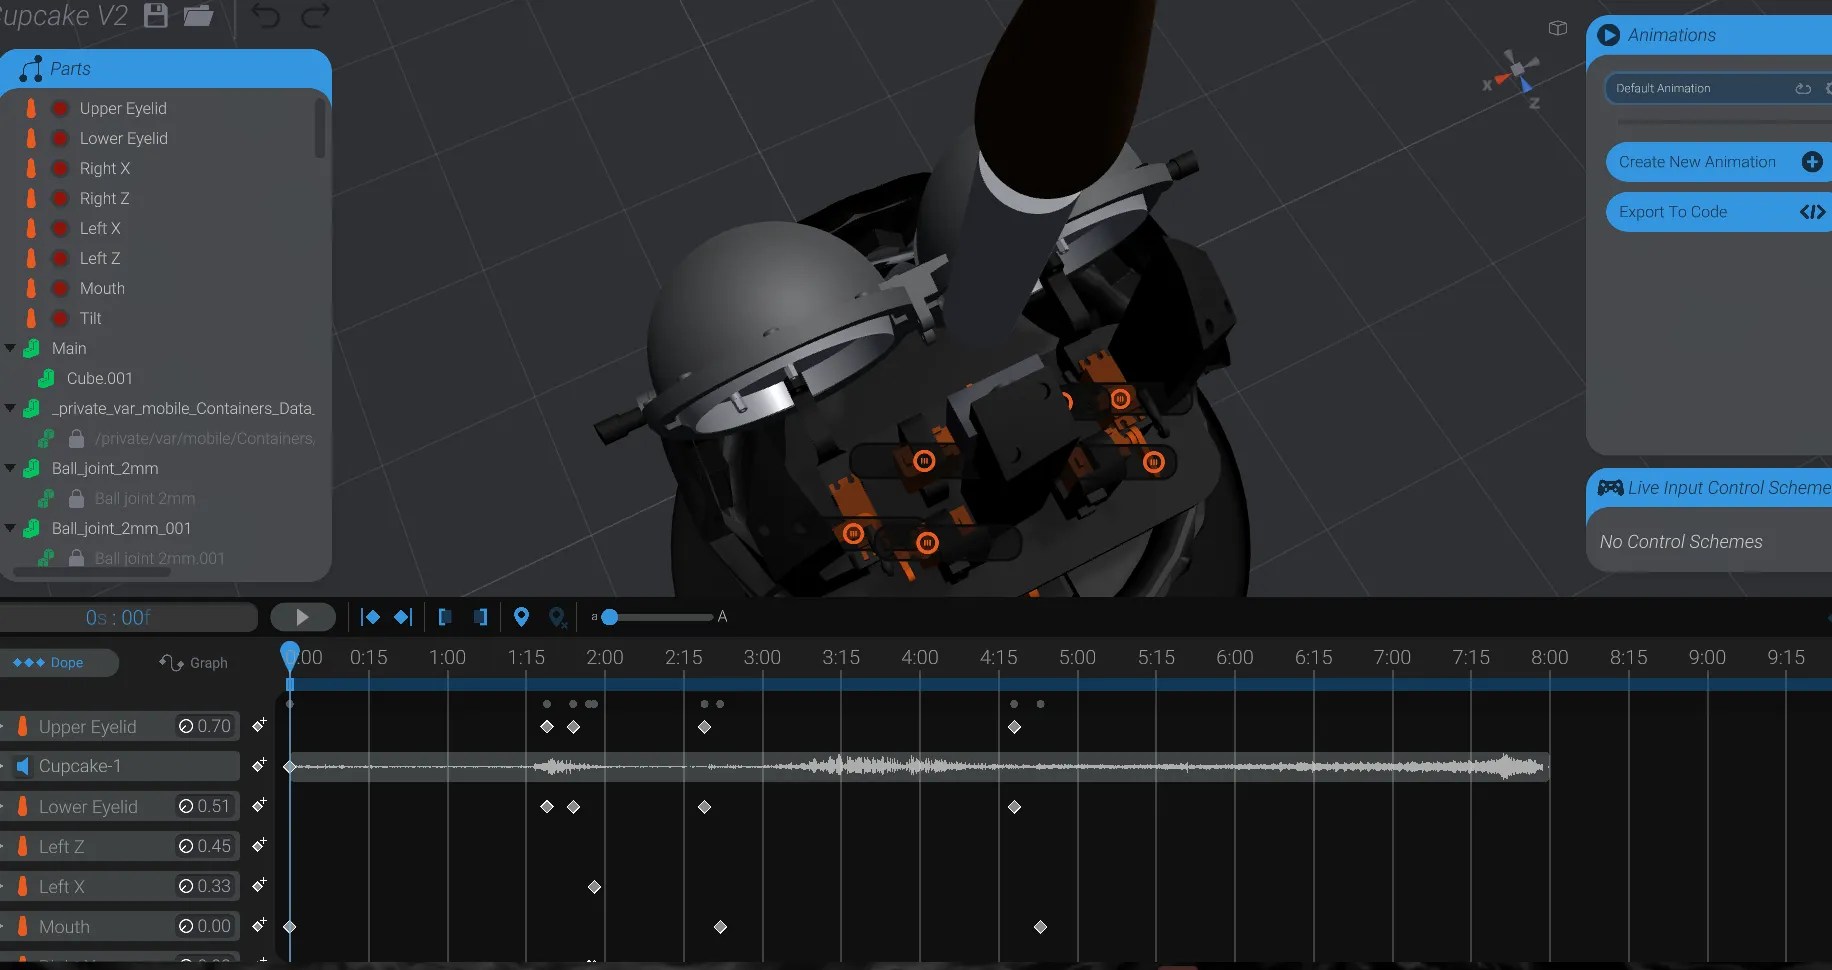Toggle the red dot for Lower Eyelid
Screen dimensions: 1832x970
click(60, 138)
